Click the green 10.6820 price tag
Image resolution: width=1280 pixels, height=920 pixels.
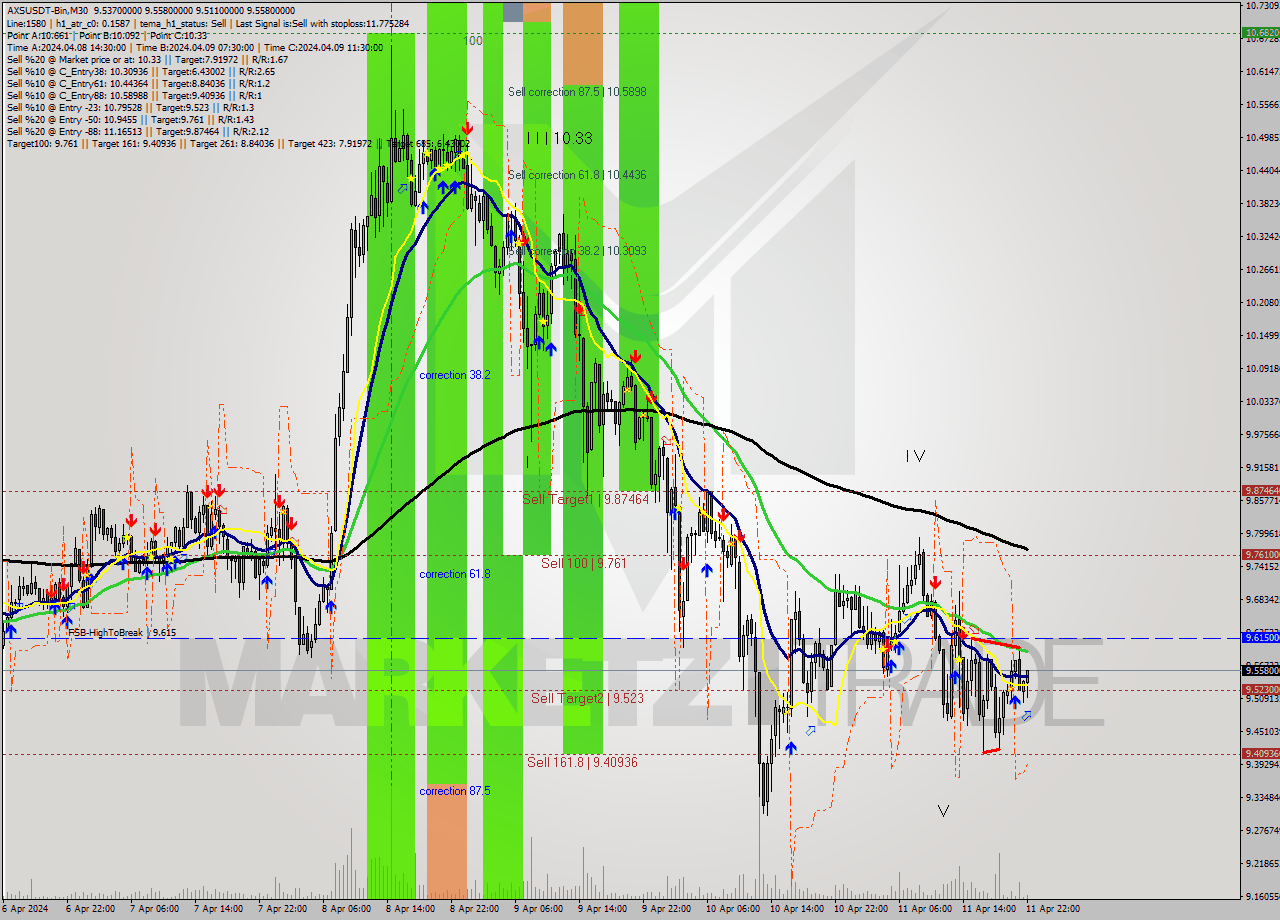1260,33
